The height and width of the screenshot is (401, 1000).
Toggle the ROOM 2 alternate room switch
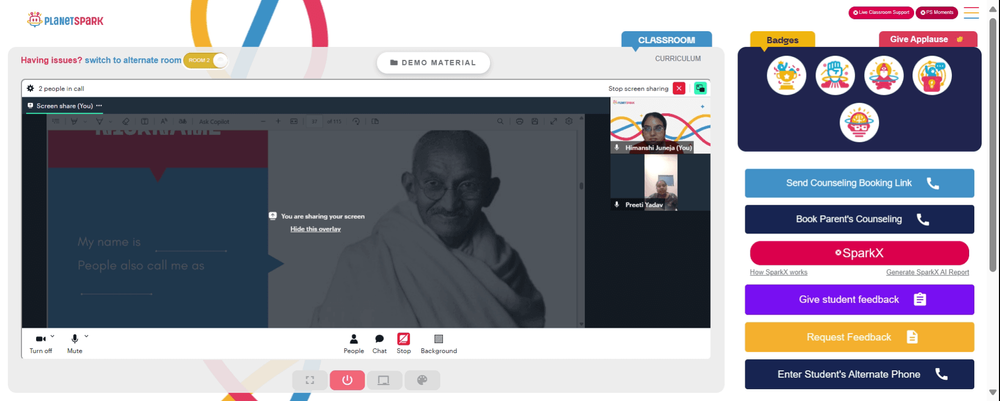point(205,61)
